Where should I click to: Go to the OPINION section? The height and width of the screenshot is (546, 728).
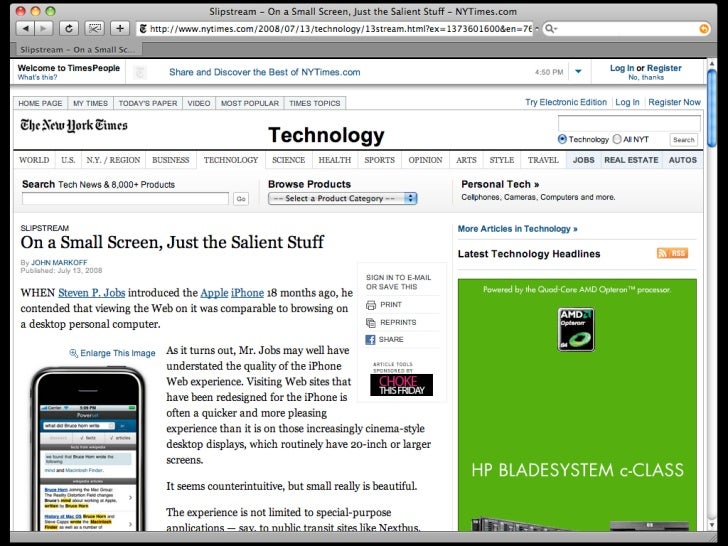[x=425, y=160]
